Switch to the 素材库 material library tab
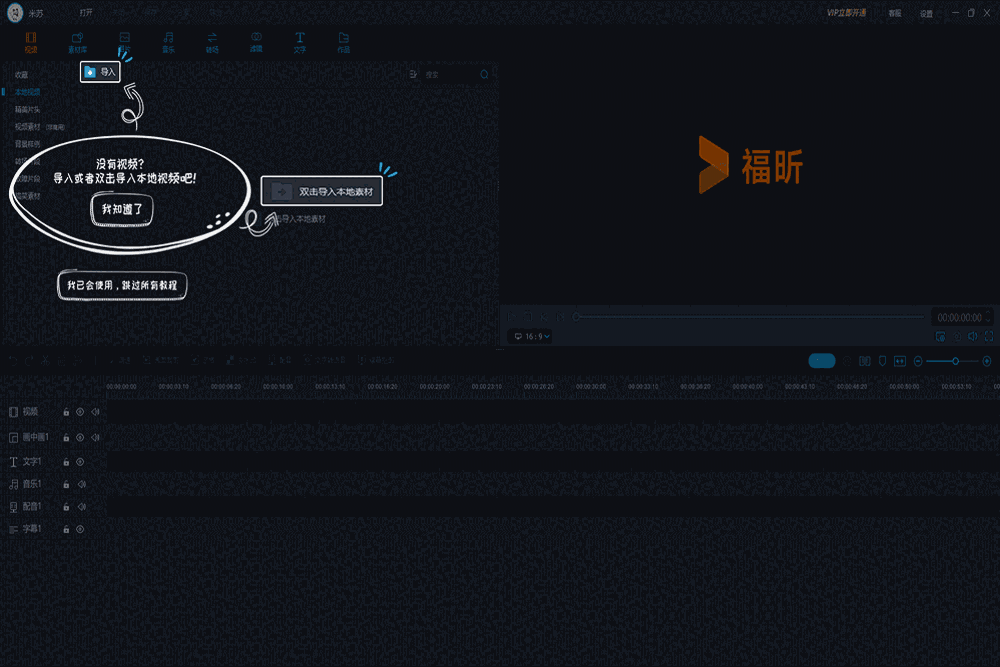This screenshot has width=1000, height=667. pyautogui.click(x=78, y=42)
